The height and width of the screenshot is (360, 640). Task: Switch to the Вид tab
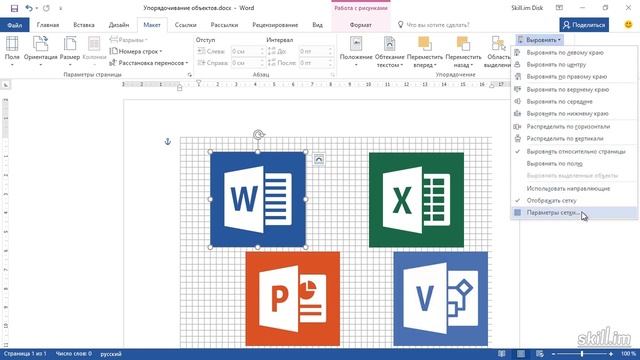pos(318,25)
